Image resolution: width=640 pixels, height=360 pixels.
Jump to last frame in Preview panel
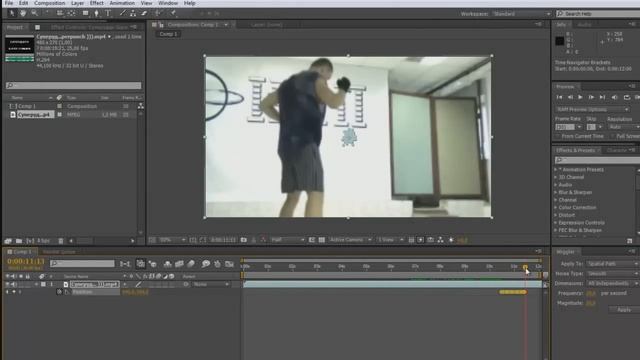(x=602, y=97)
